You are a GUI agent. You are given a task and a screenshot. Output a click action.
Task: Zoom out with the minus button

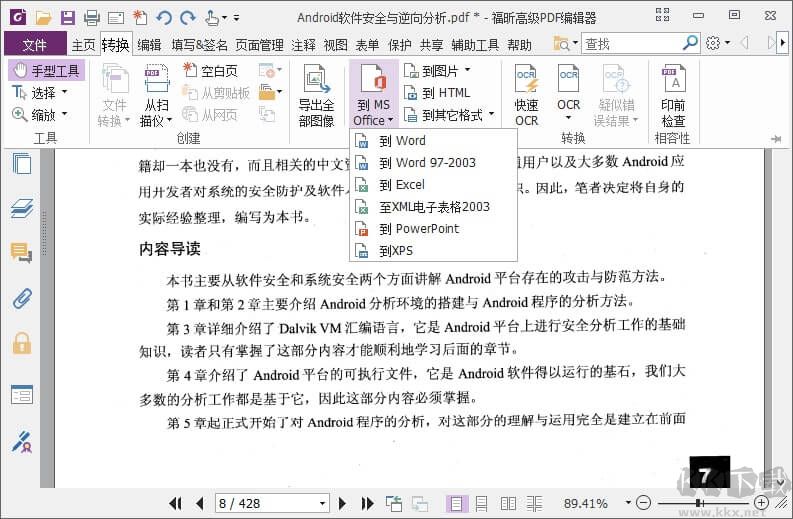pos(643,503)
